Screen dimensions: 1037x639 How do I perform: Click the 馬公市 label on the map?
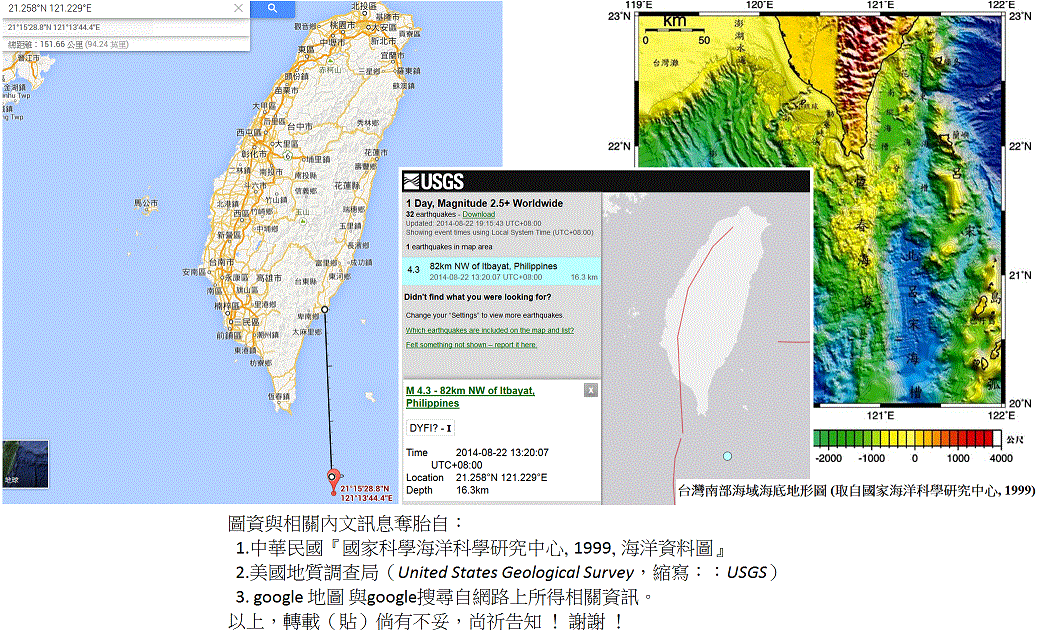(145, 203)
